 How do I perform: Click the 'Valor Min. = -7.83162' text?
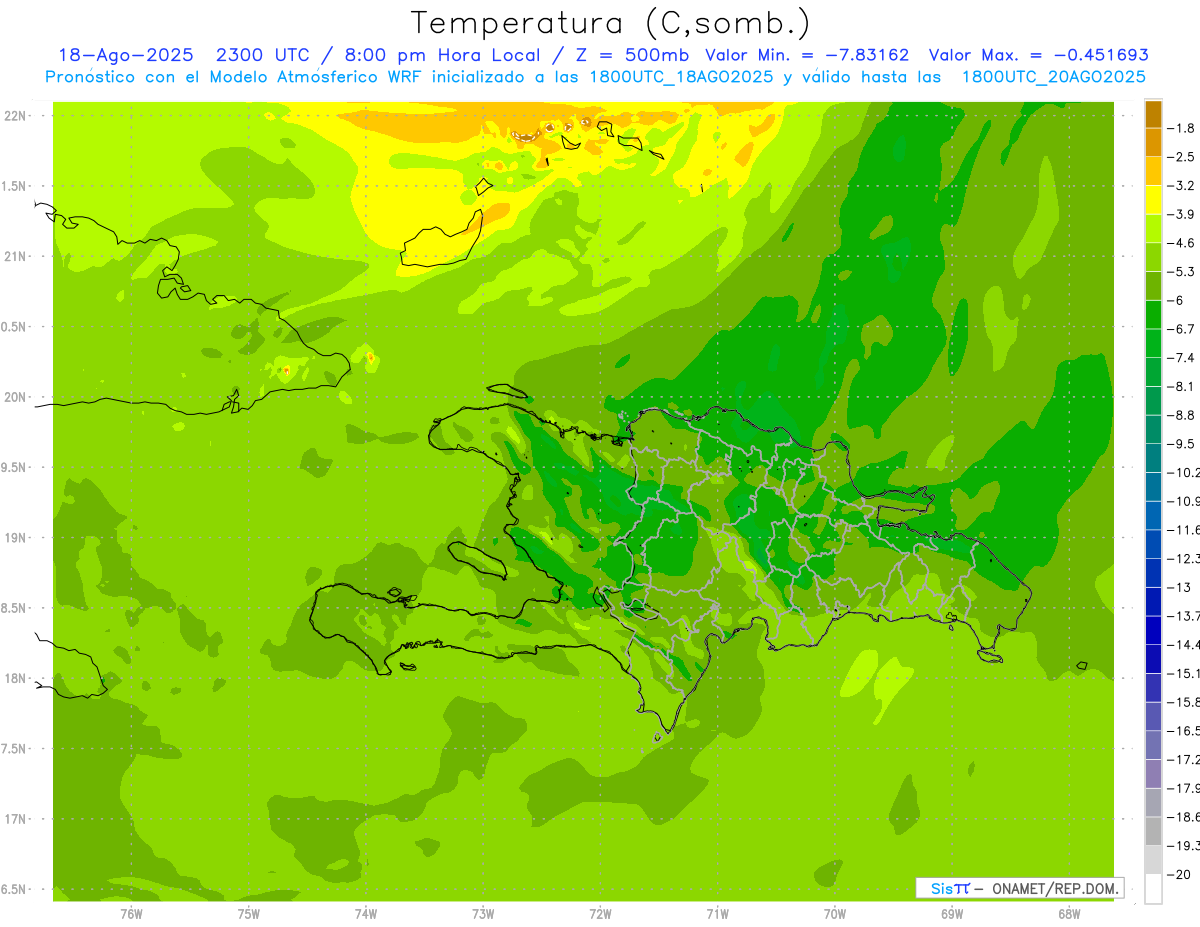pyautogui.click(x=807, y=55)
